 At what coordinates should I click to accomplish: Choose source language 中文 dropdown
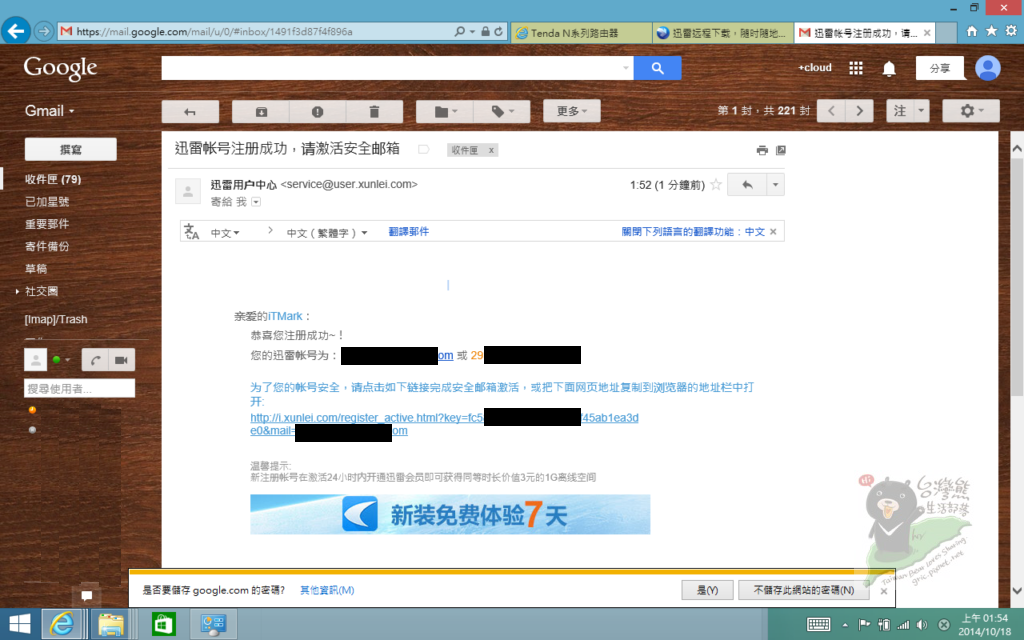coord(225,232)
